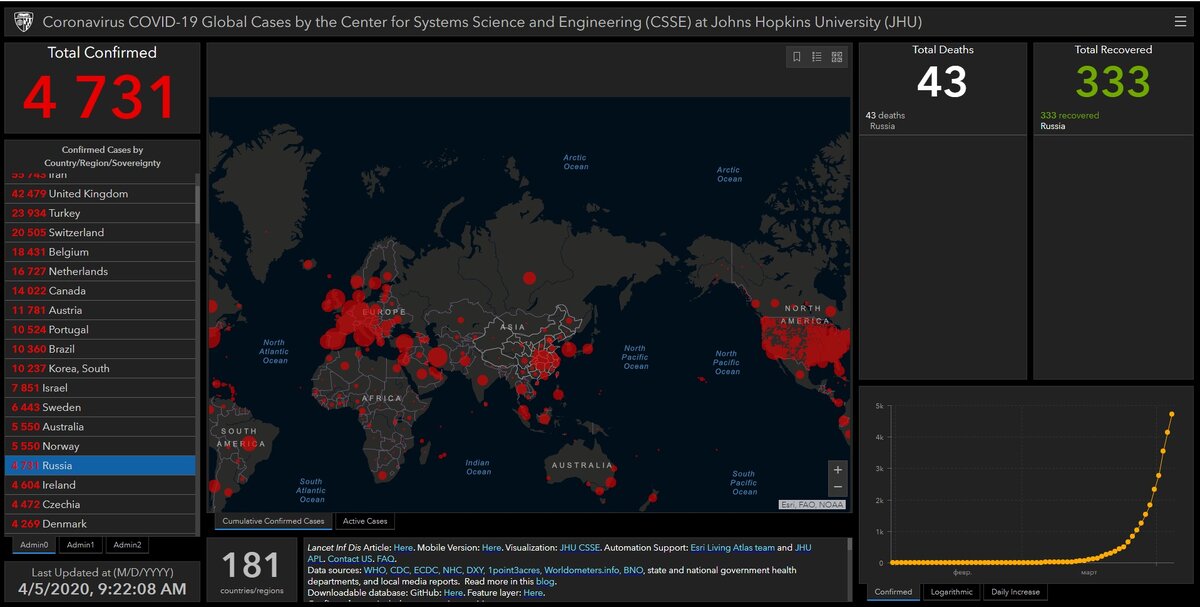The width and height of the screenshot is (1200, 607).
Task: Select Canada in country list
Action: (x=100, y=291)
